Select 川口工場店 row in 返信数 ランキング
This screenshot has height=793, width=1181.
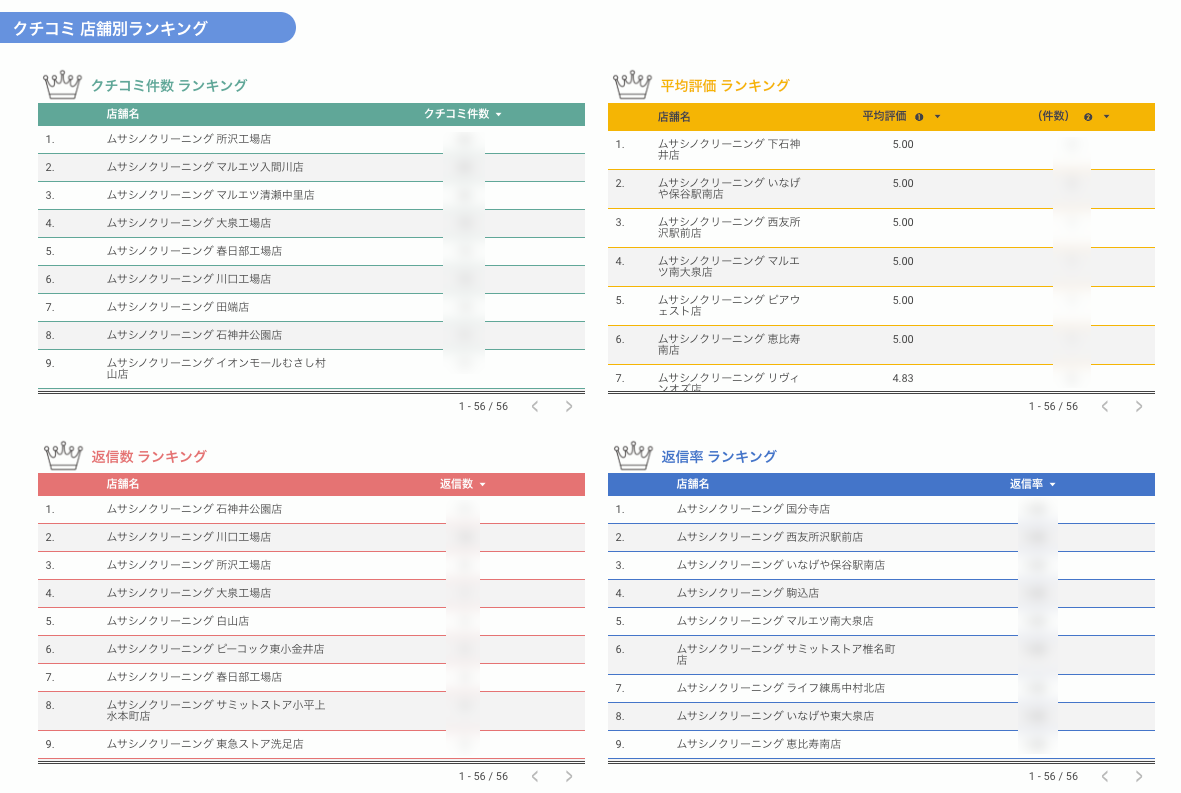coord(311,538)
